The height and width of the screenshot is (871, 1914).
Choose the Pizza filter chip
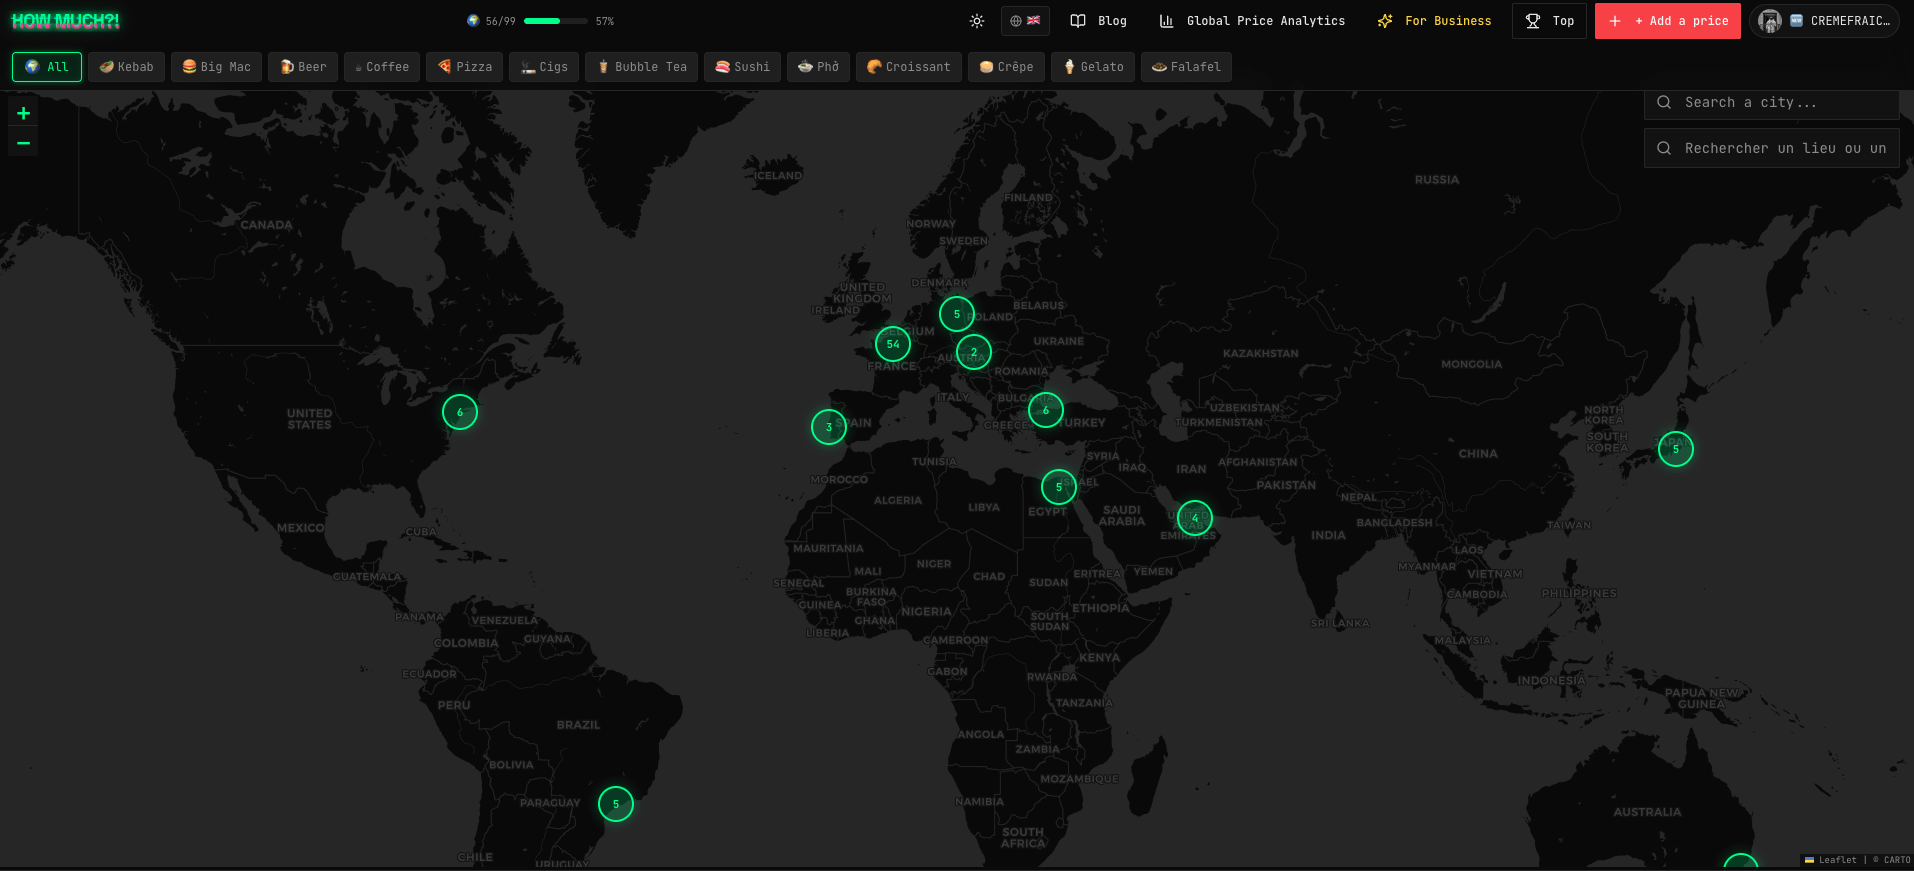tap(465, 67)
